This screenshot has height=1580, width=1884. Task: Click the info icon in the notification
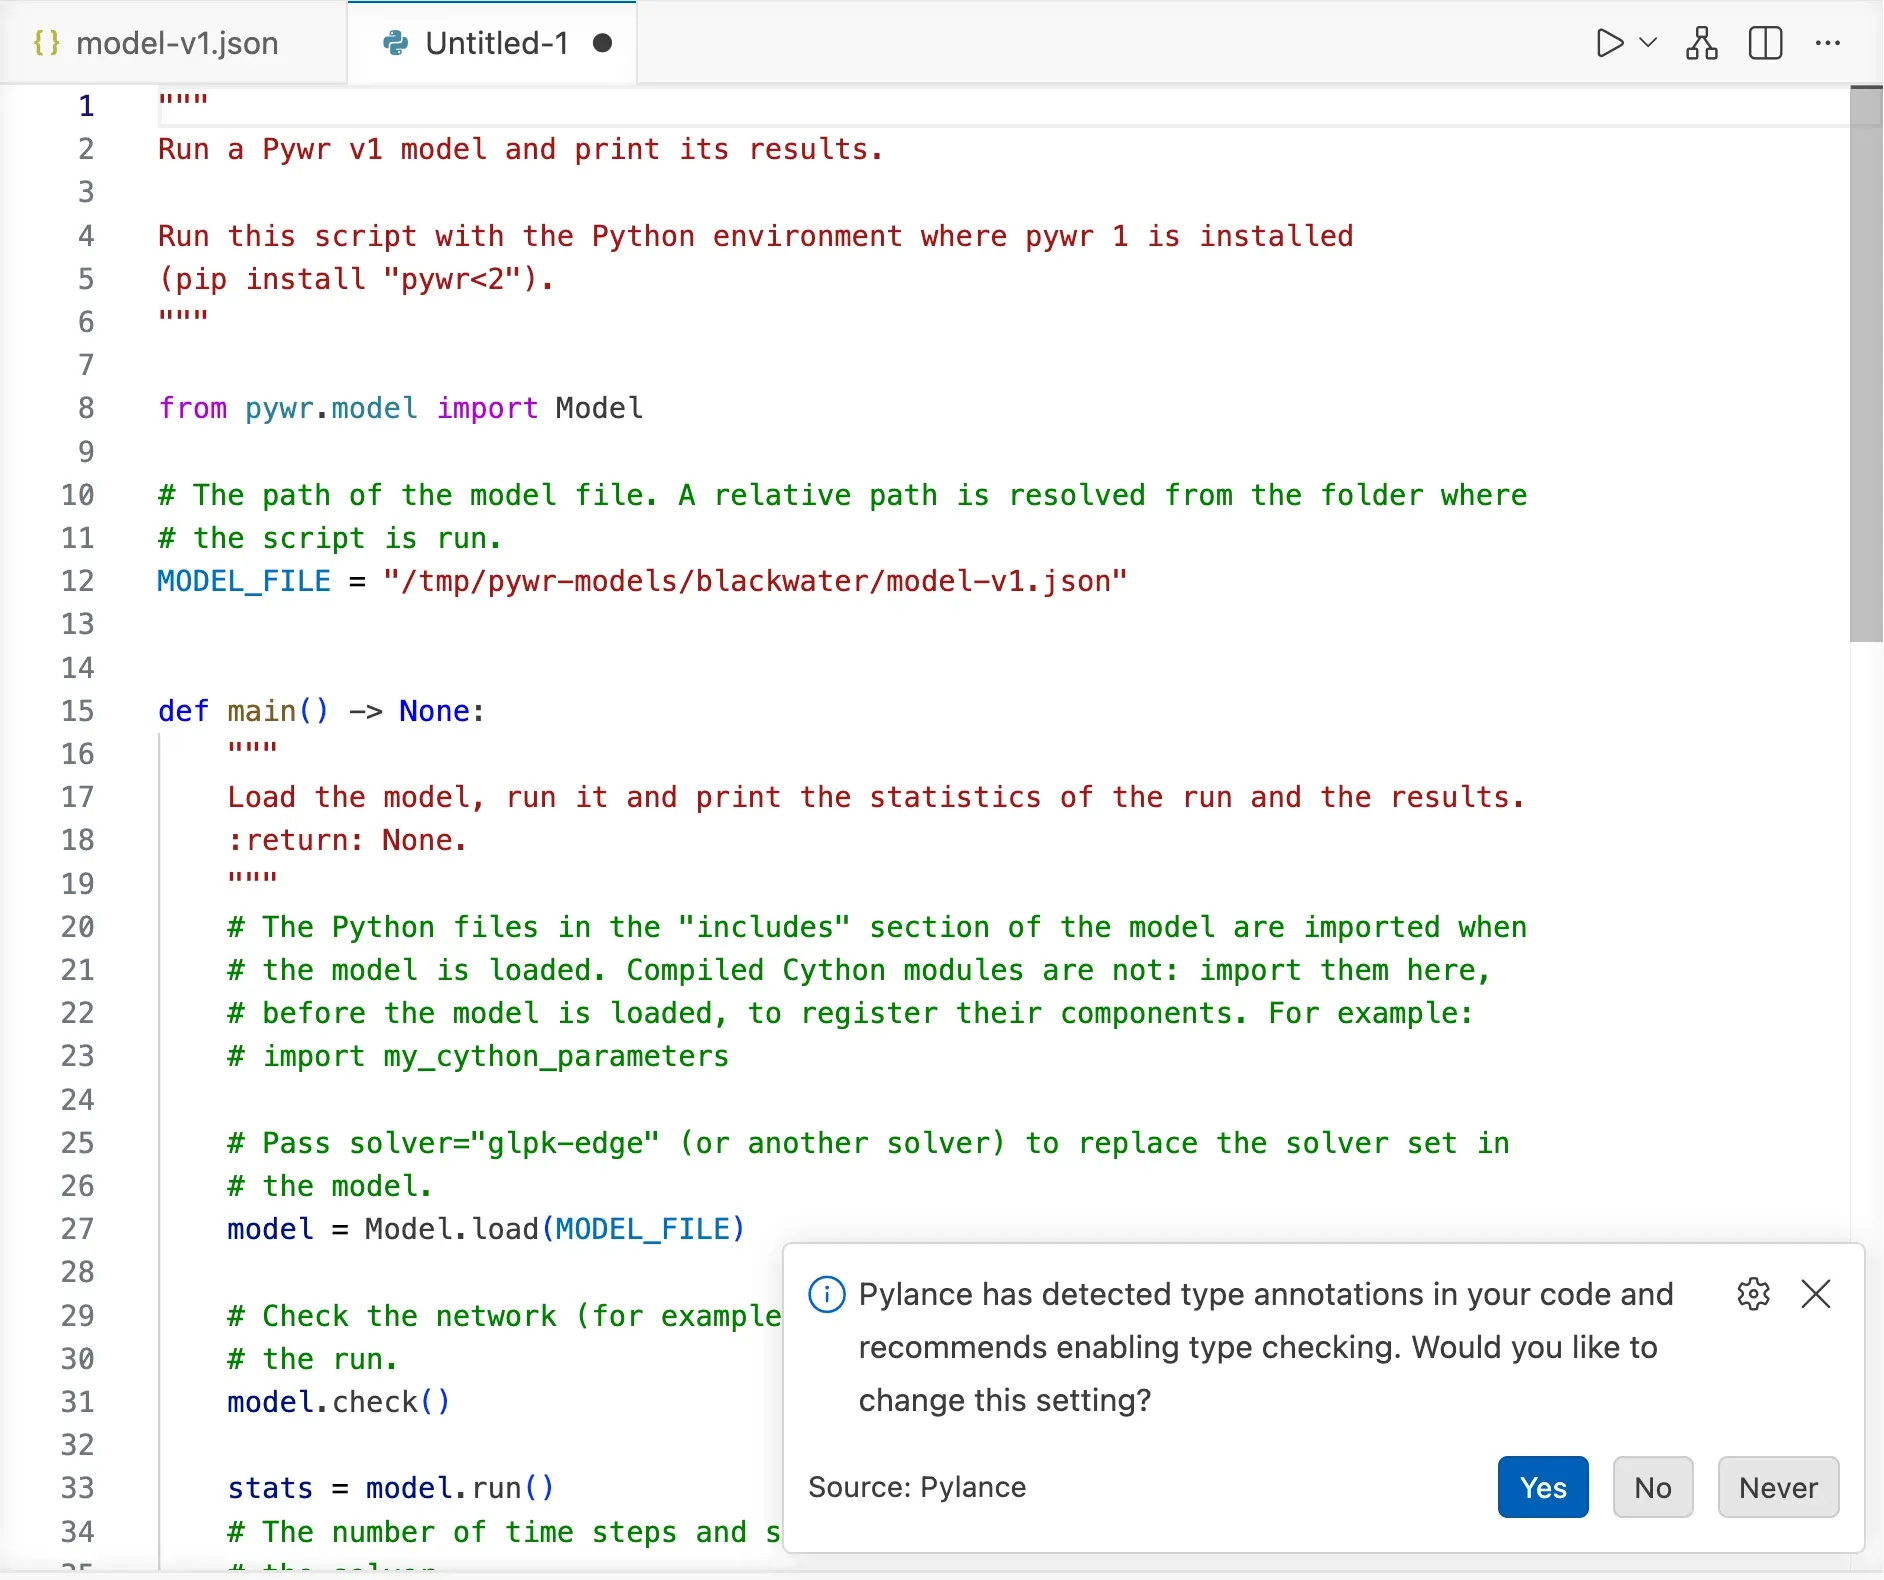click(827, 1294)
